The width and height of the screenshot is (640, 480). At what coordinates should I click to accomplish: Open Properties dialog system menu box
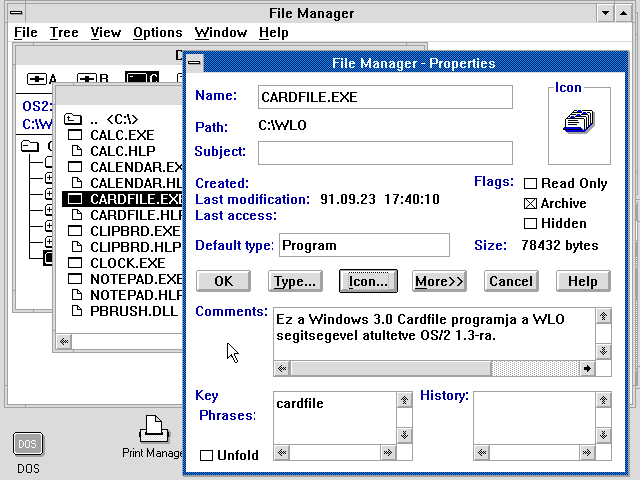(x=194, y=63)
